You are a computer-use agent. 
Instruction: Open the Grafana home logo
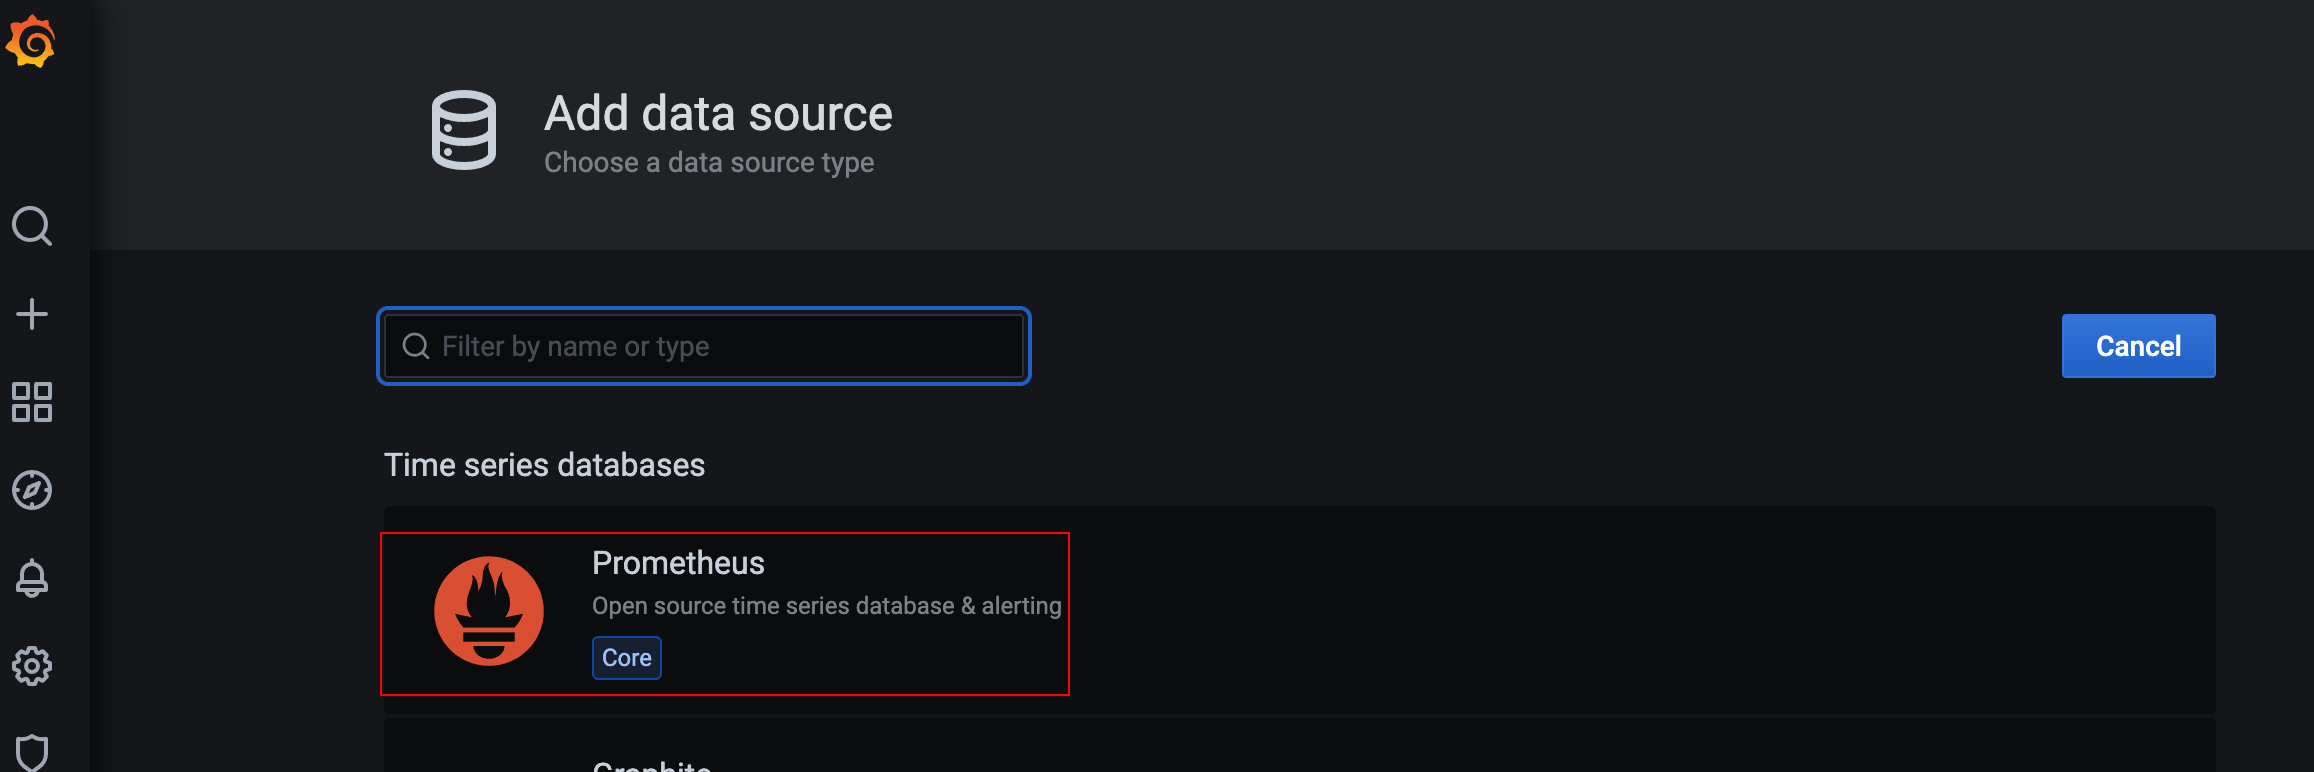[31, 42]
